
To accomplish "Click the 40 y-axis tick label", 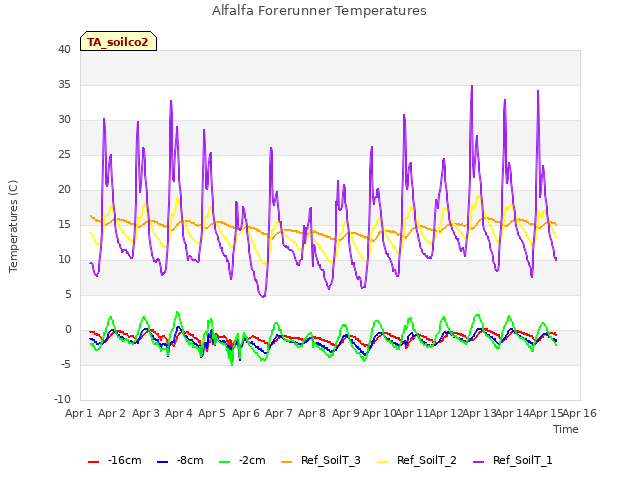I will point(64,50).
